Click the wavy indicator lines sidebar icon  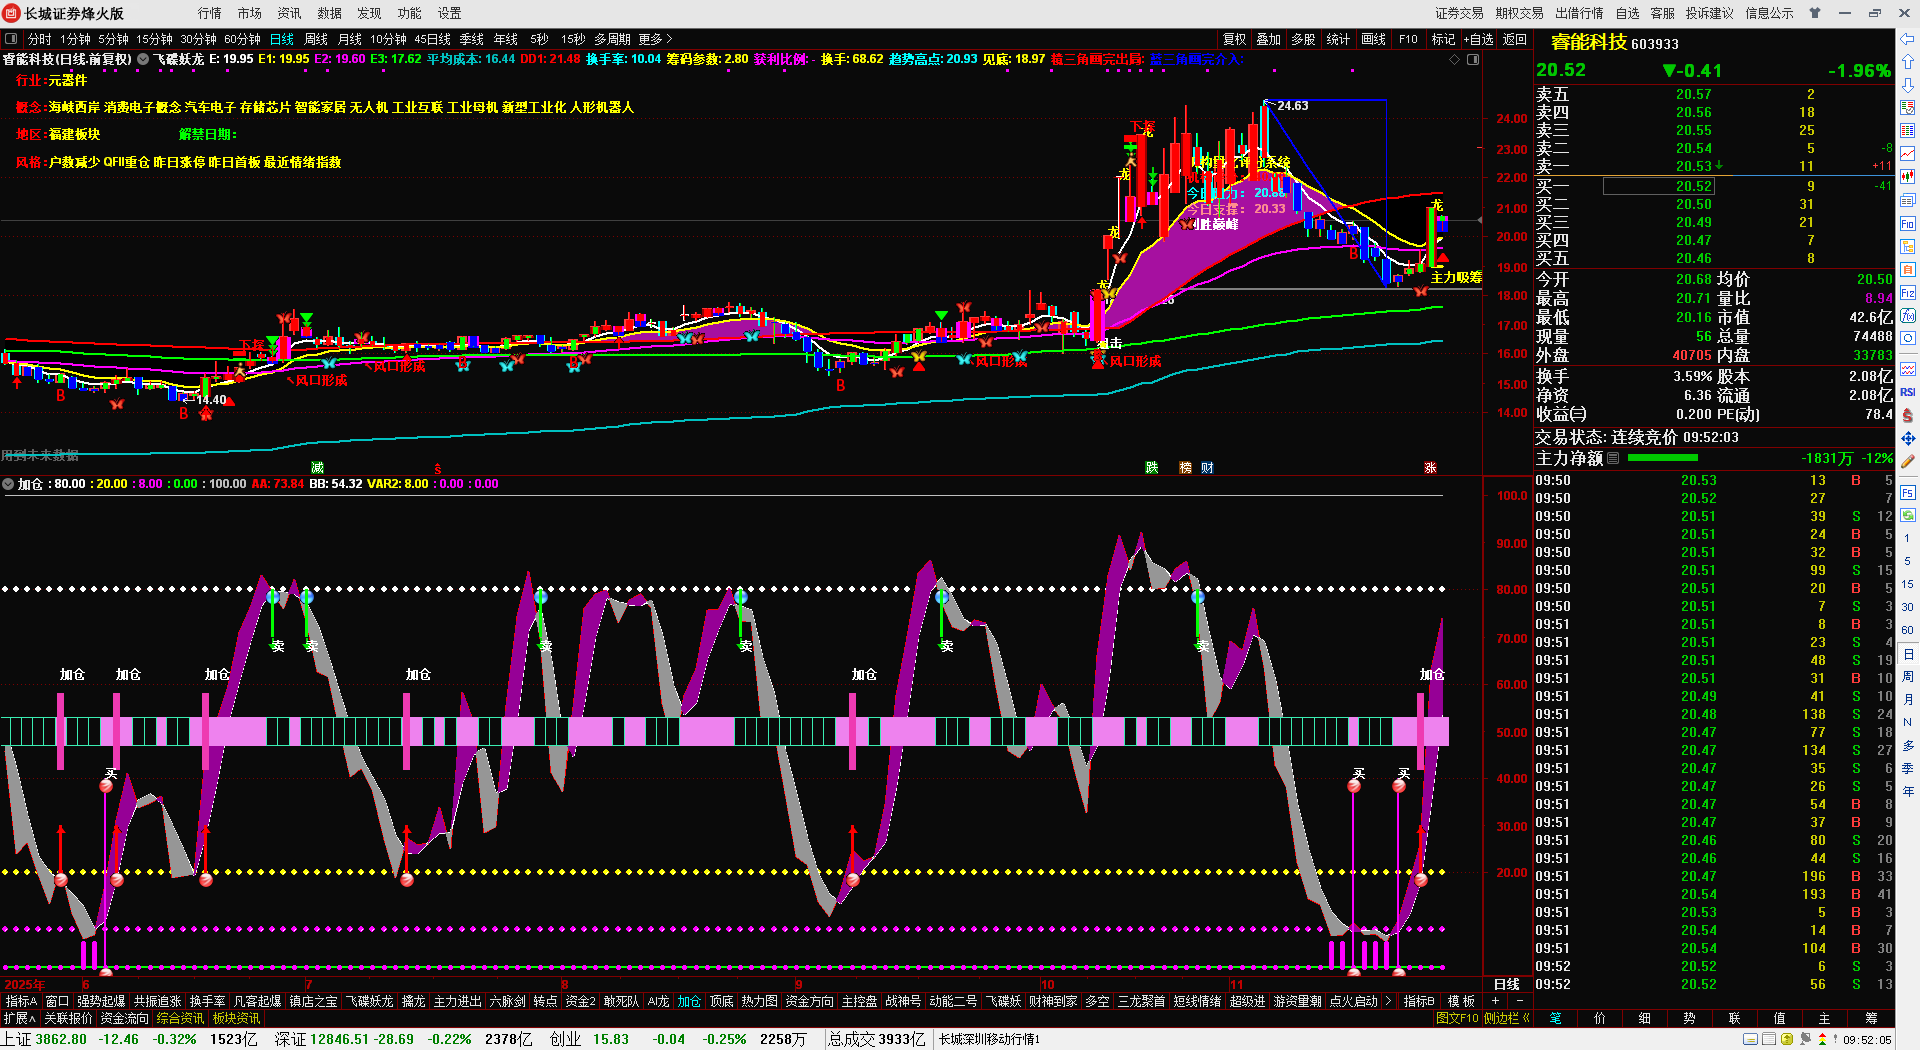(x=1908, y=369)
